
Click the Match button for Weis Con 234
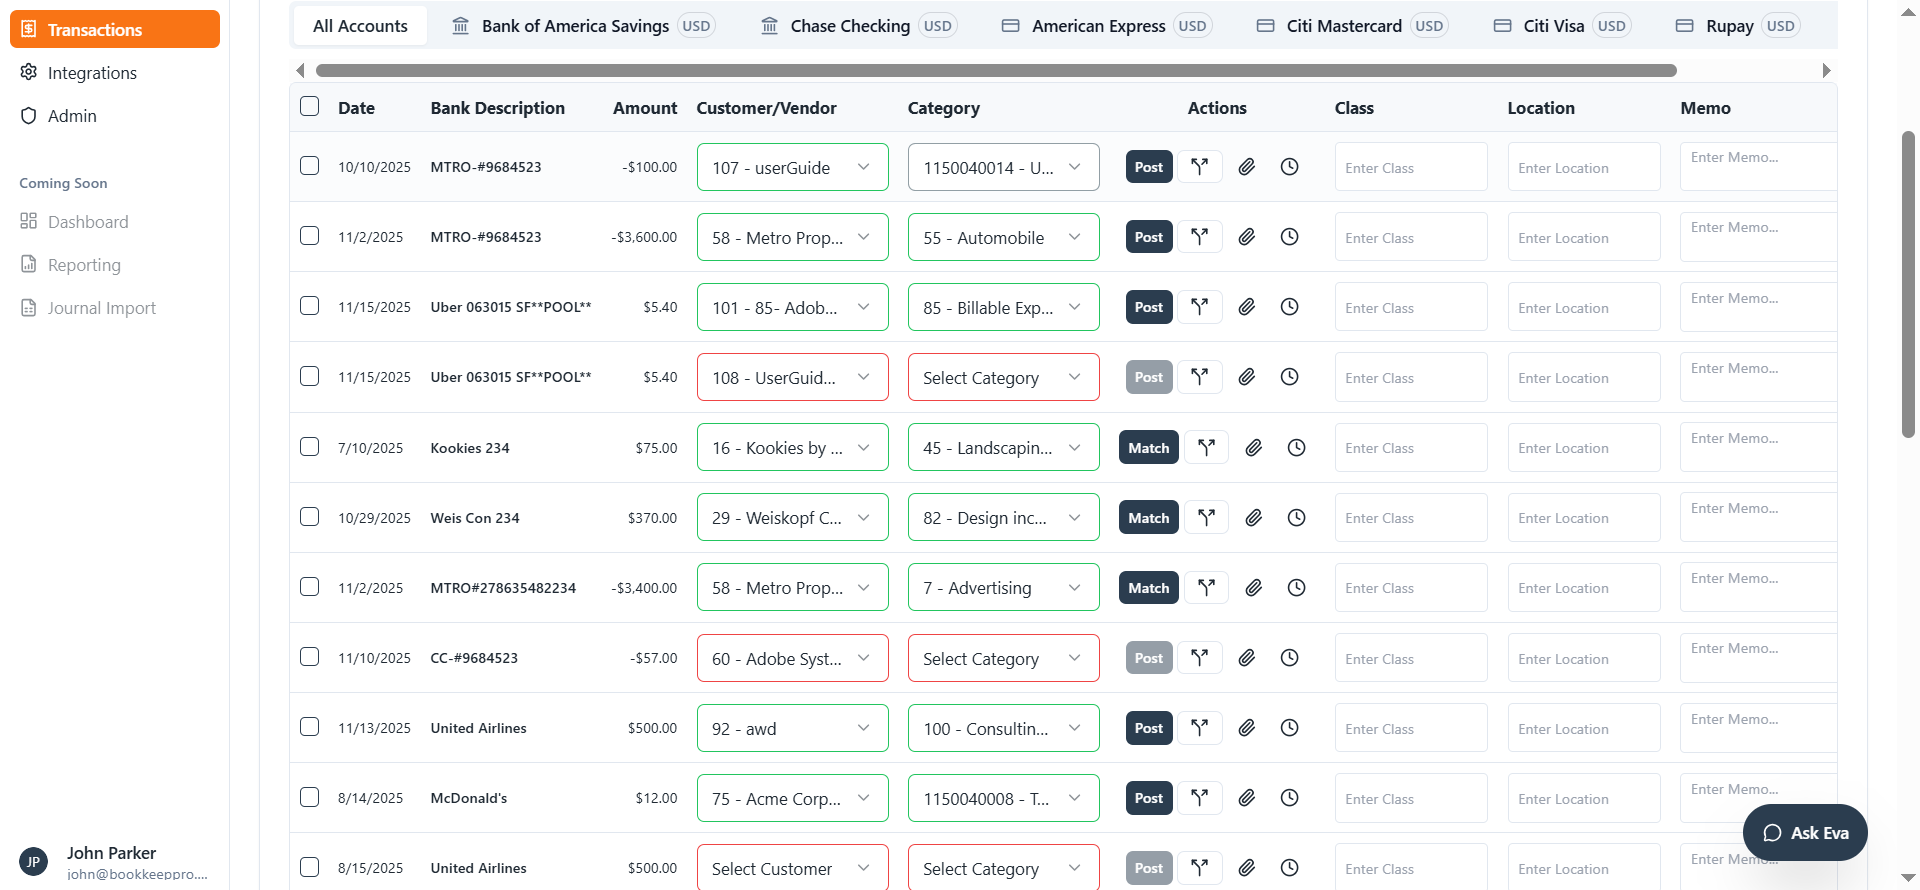(x=1148, y=518)
